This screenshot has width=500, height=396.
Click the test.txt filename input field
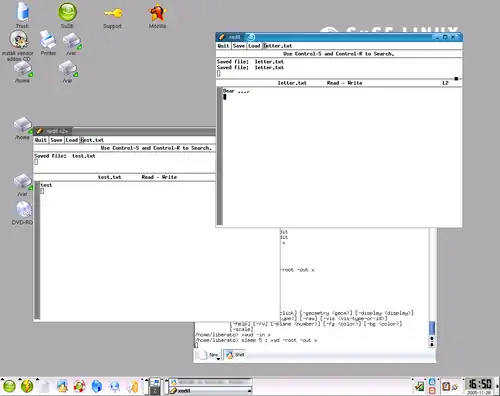click(148, 140)
